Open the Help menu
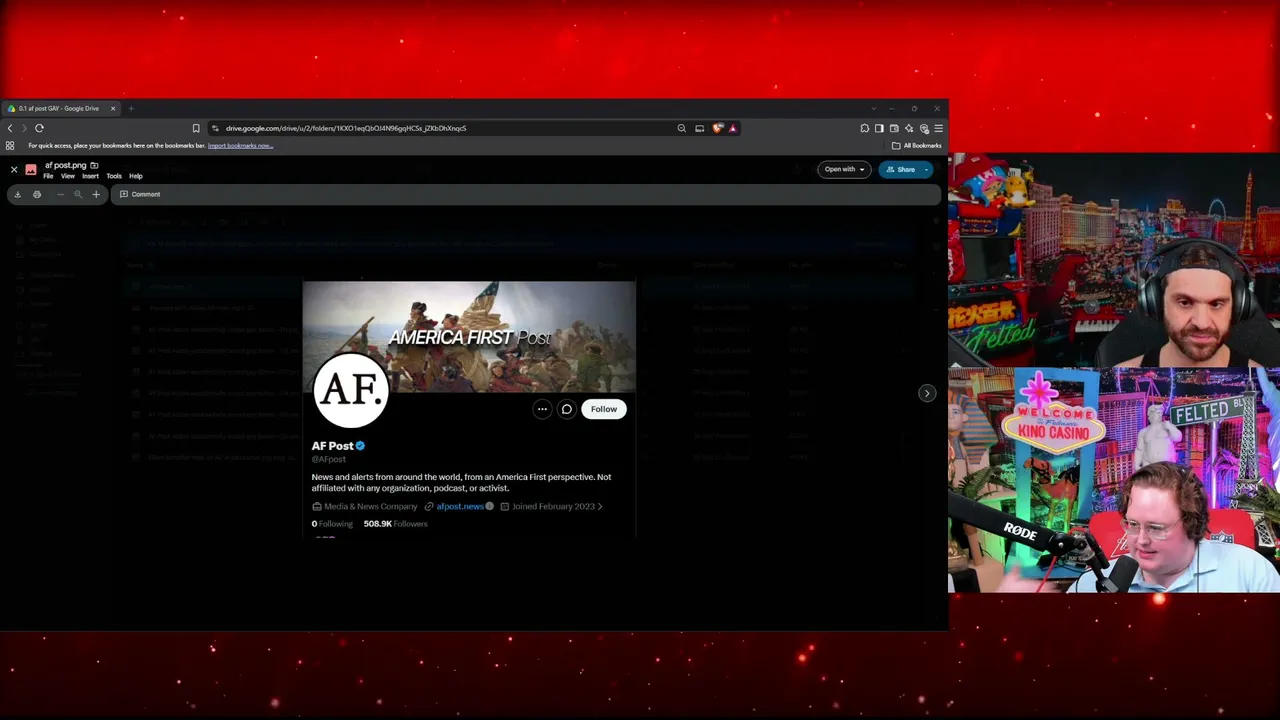Image resolution: width=1280 pixels, height=720 pixels. (x=136, y=176)
